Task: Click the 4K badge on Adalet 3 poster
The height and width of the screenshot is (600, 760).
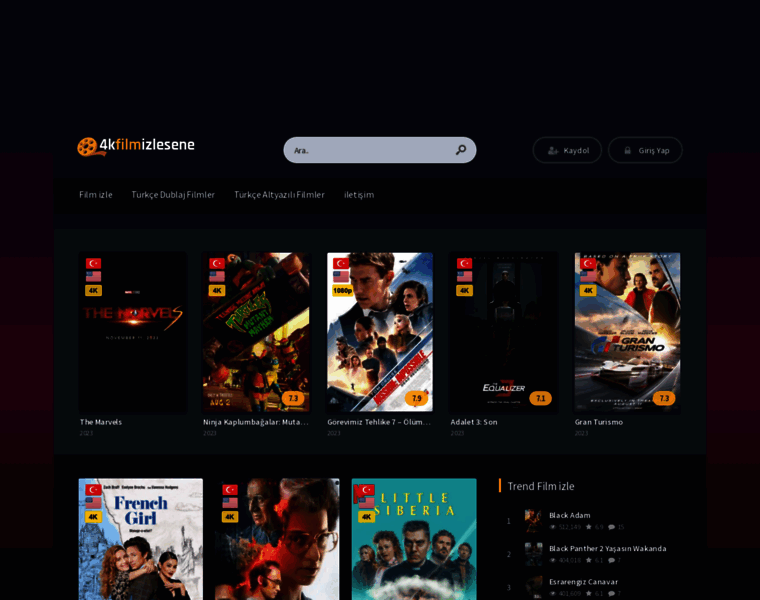Action: pos(464,290)
